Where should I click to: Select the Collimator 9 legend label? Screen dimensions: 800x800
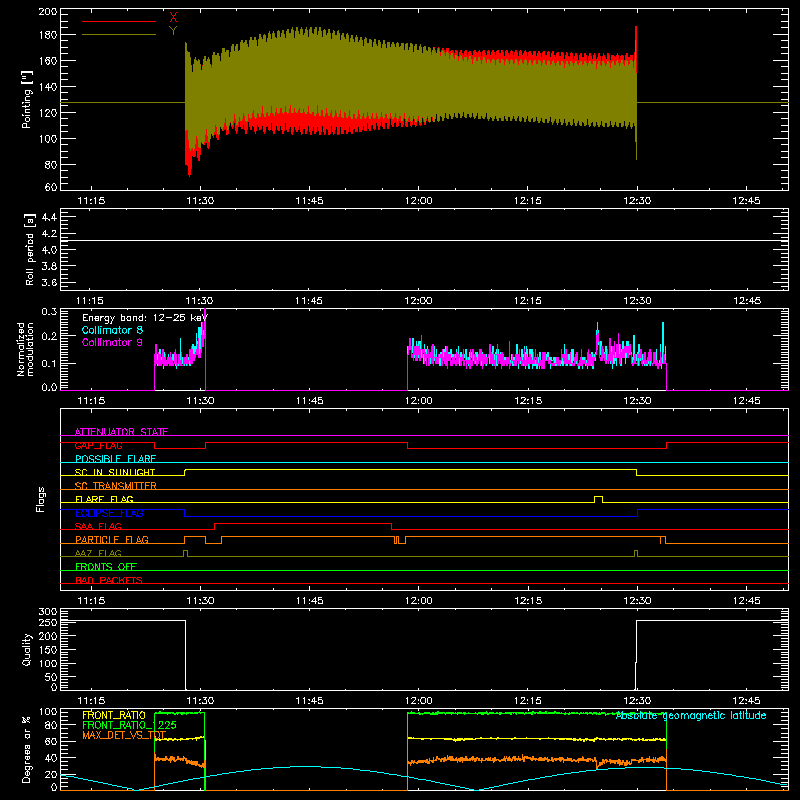tap(112, 342)
